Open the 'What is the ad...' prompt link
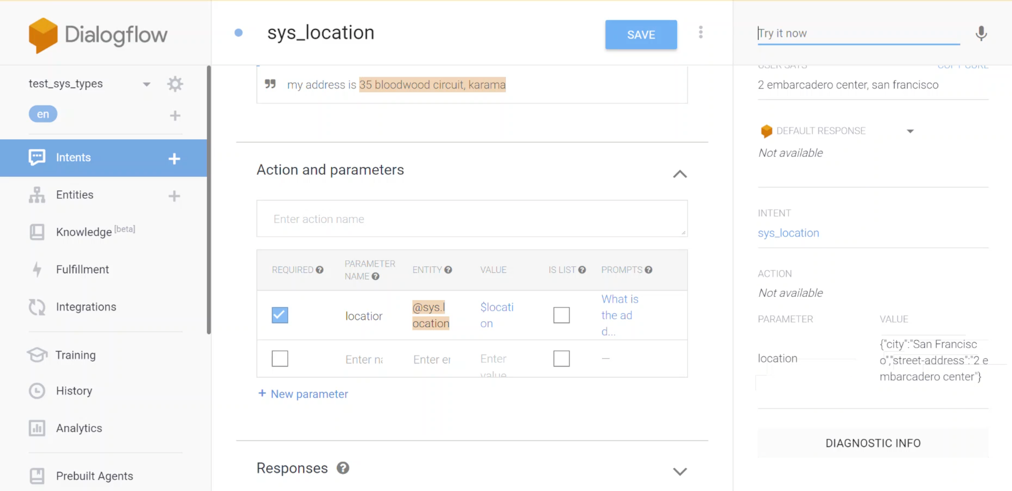This screenshot has height=491, width=1012. [620, 316]
